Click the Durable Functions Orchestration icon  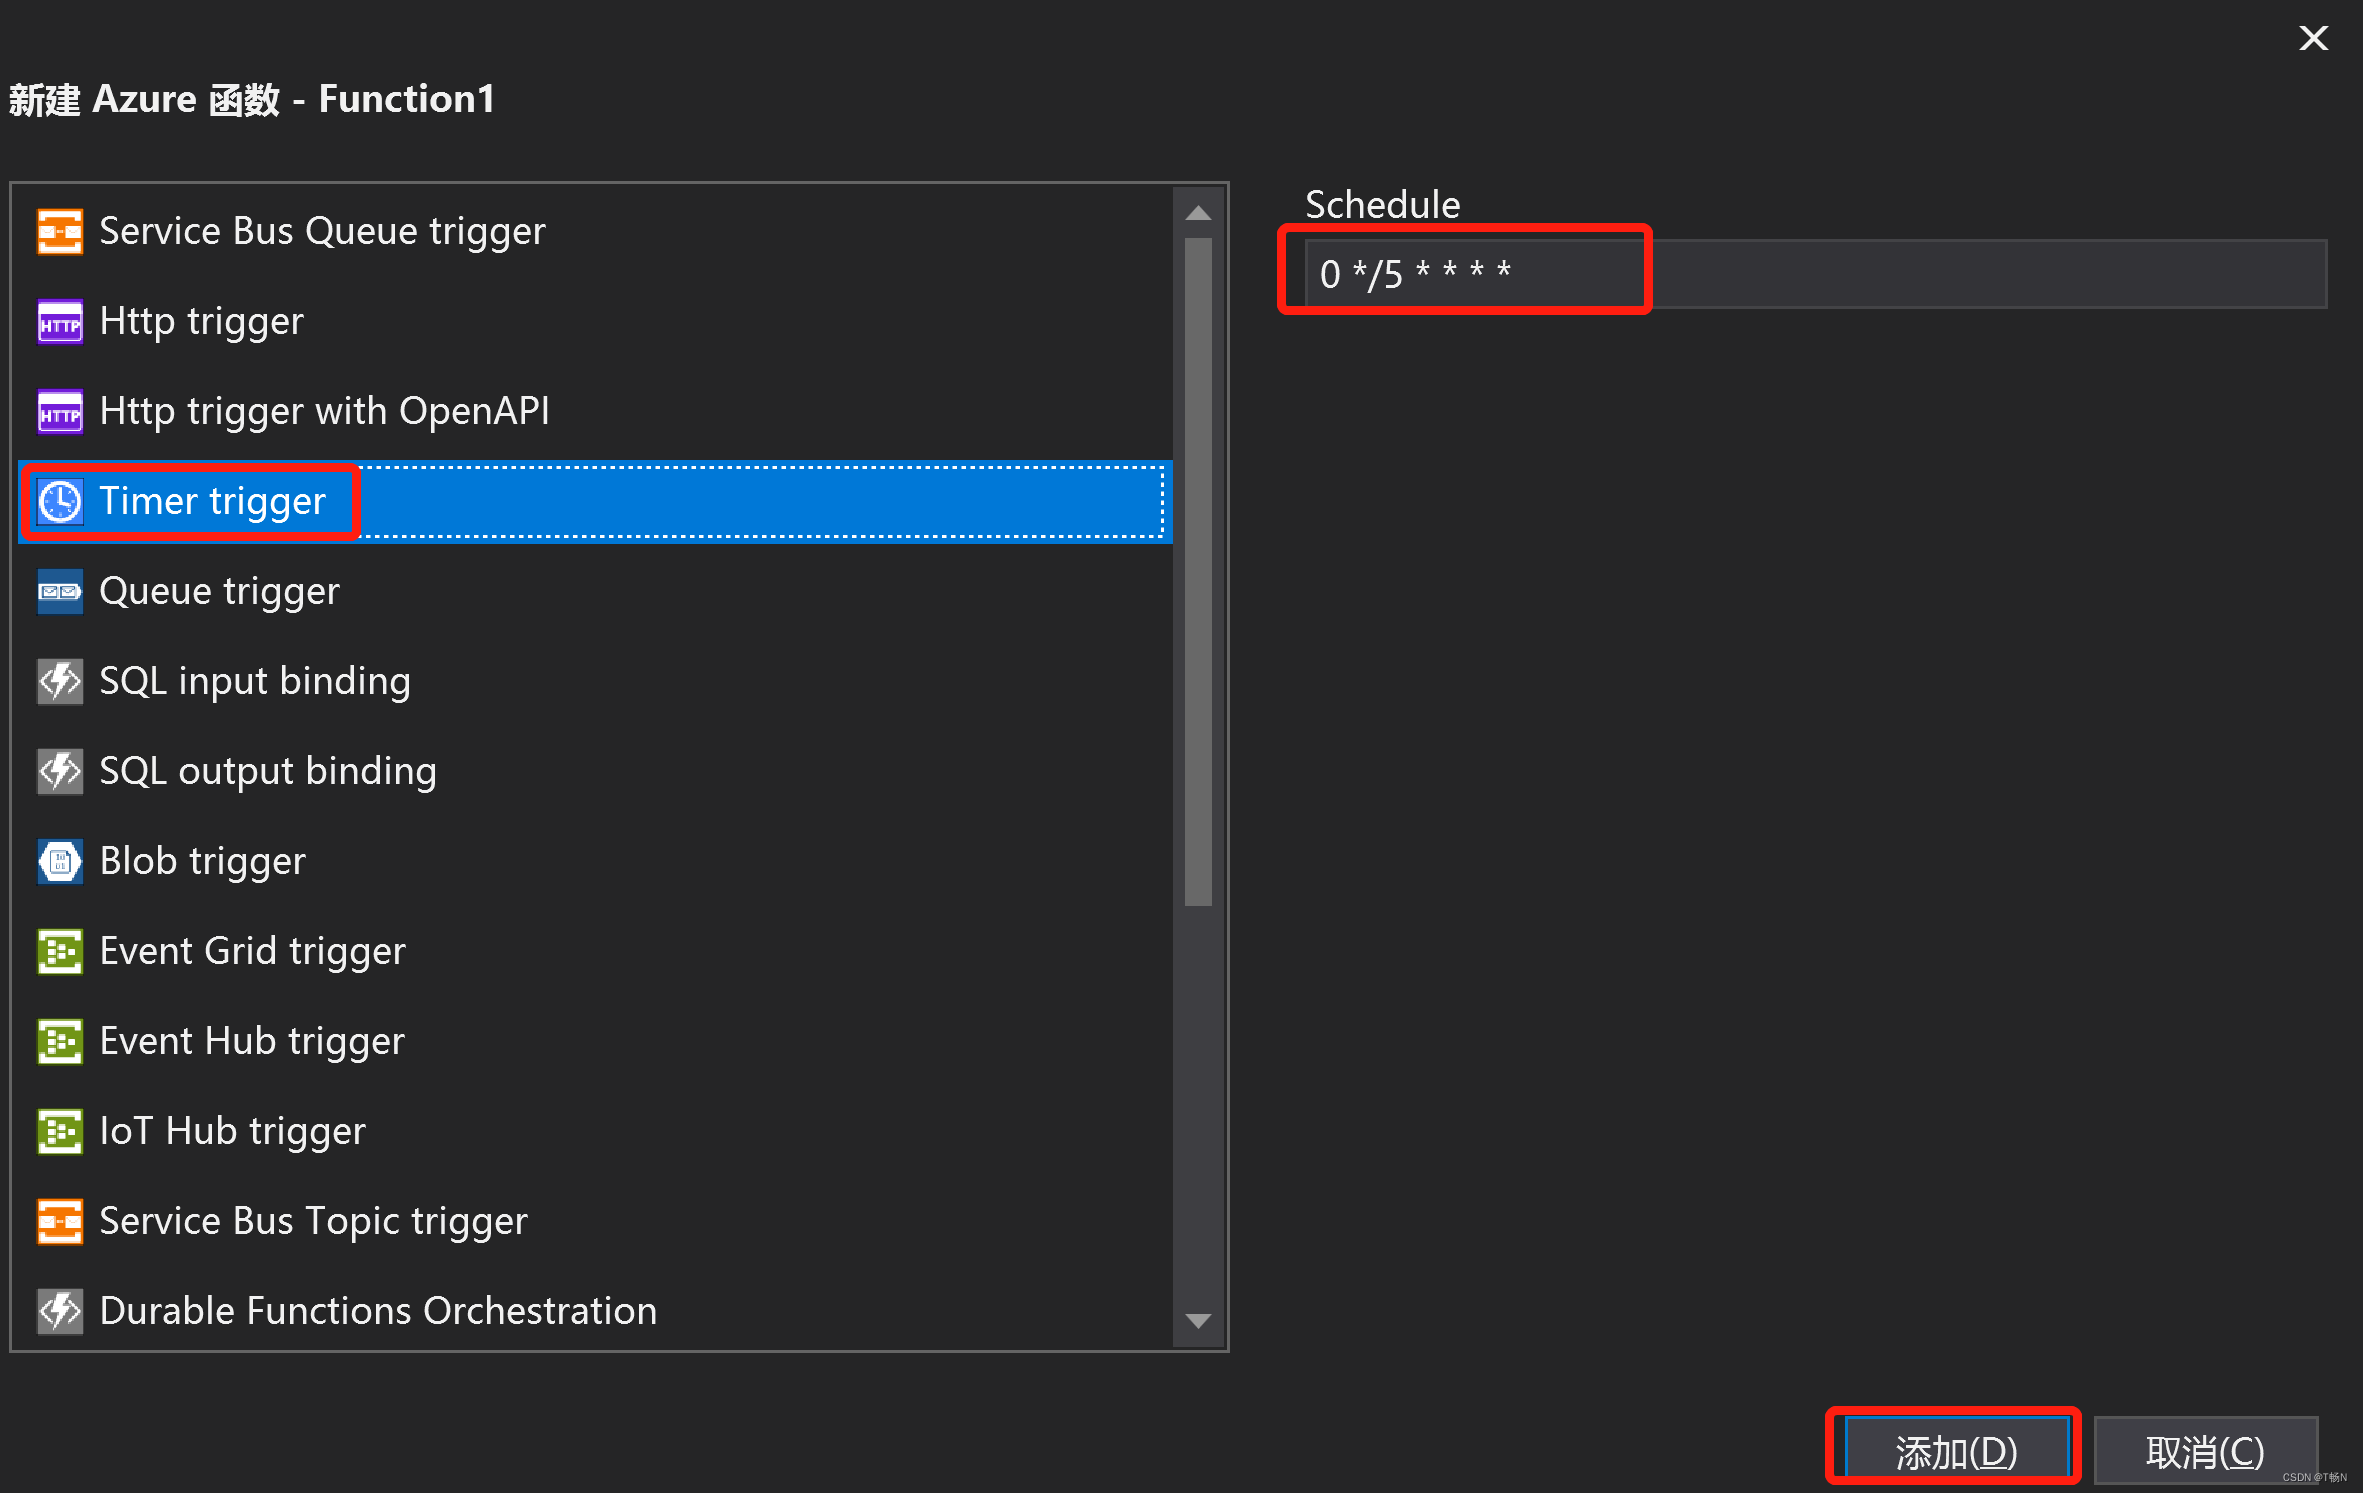(x=60, y=1312)
